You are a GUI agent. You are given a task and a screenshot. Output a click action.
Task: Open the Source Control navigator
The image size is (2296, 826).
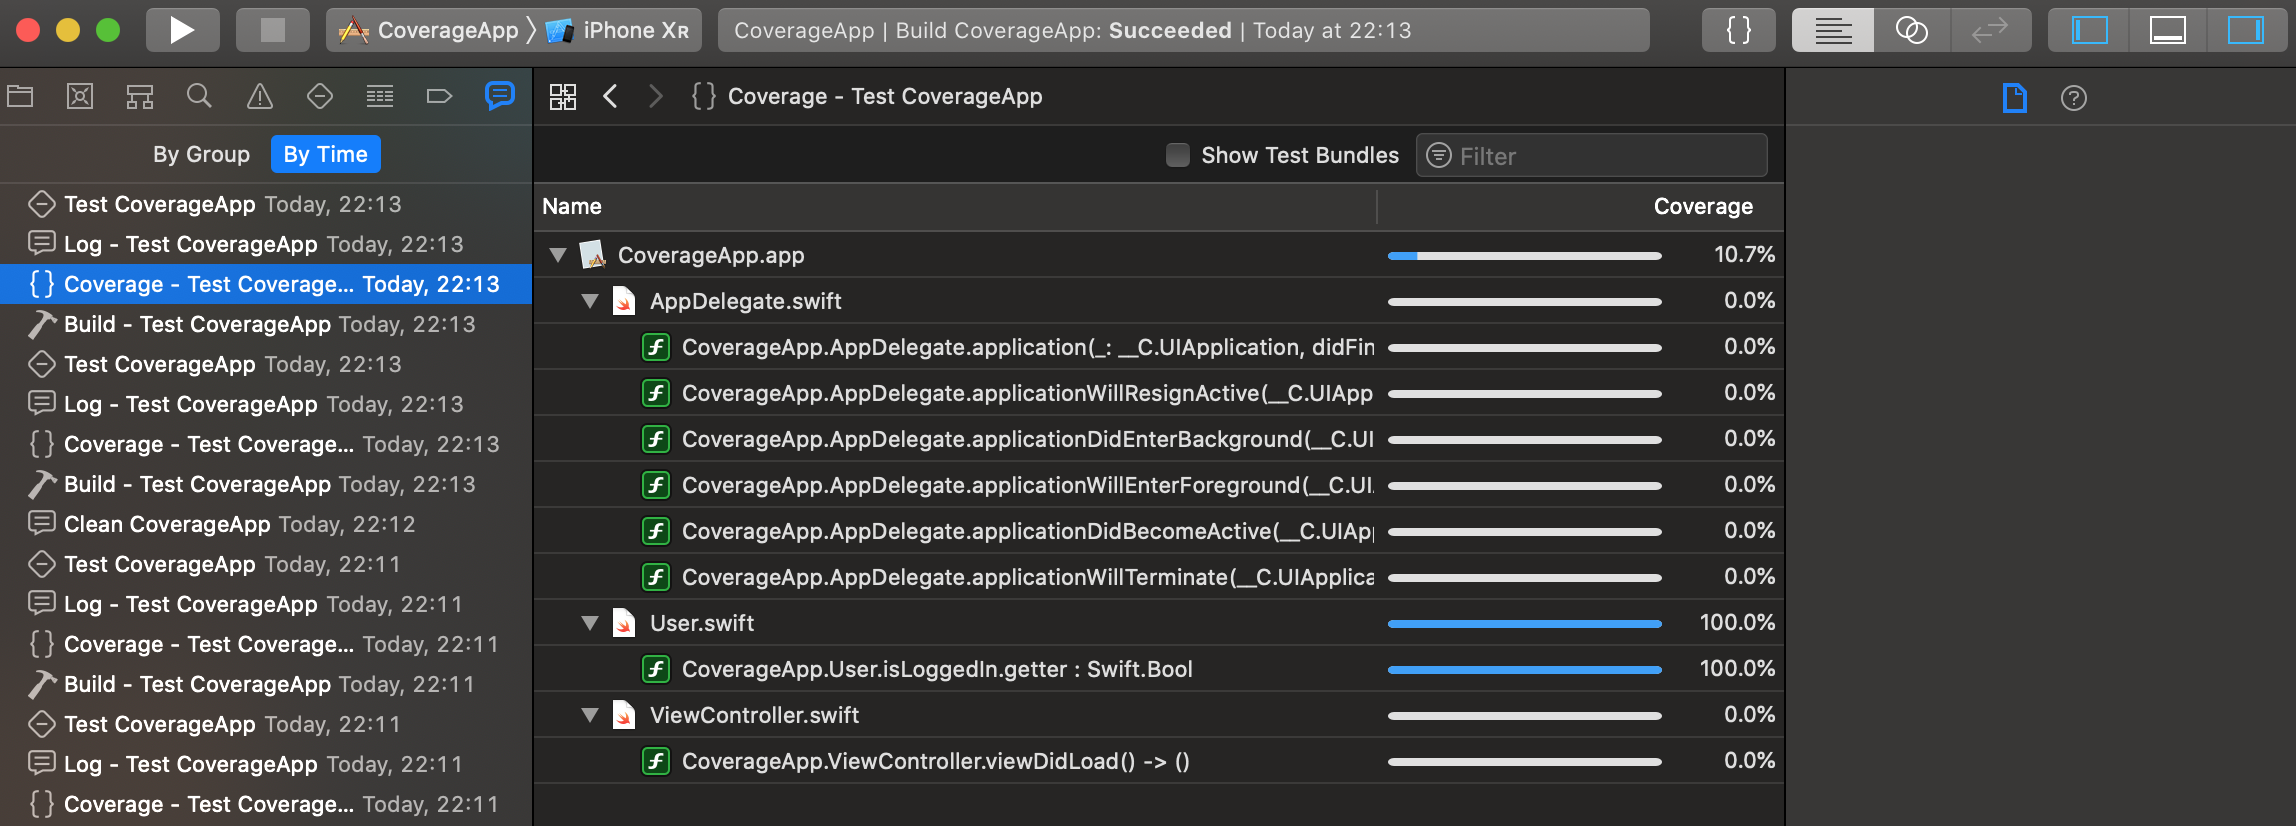point(80,96)
